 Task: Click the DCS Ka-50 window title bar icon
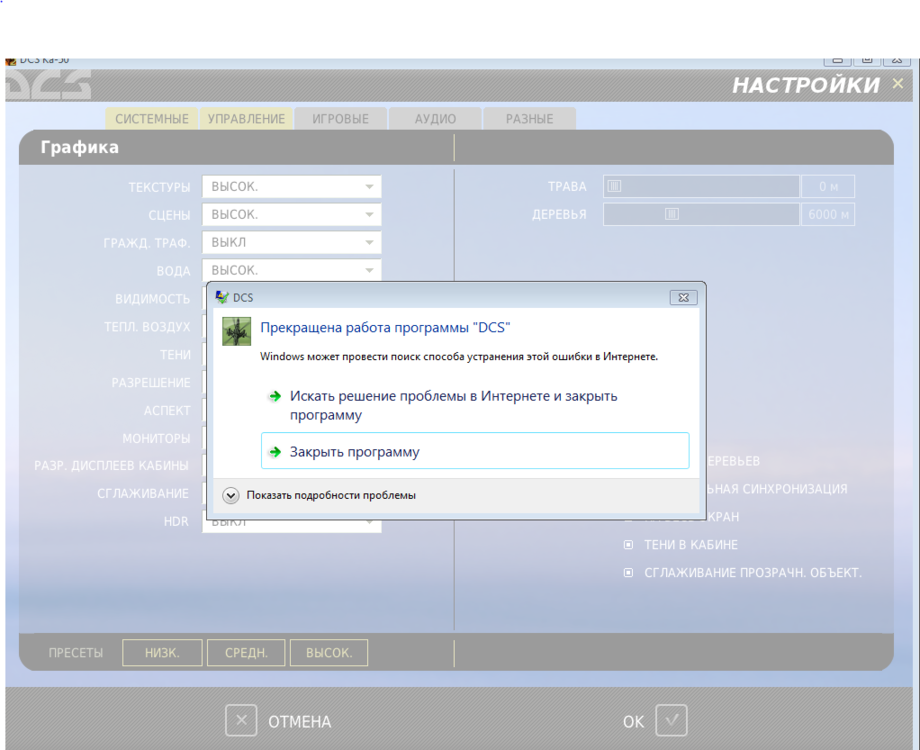[11, 62]
